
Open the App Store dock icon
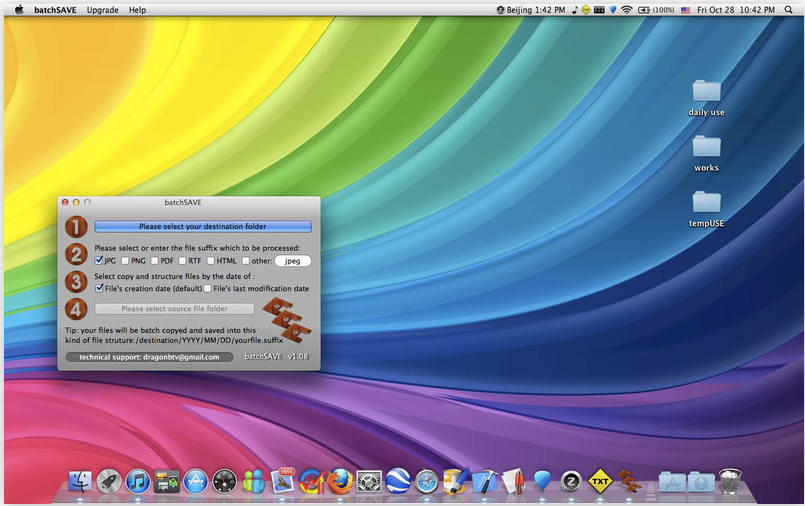coord(196,482)
